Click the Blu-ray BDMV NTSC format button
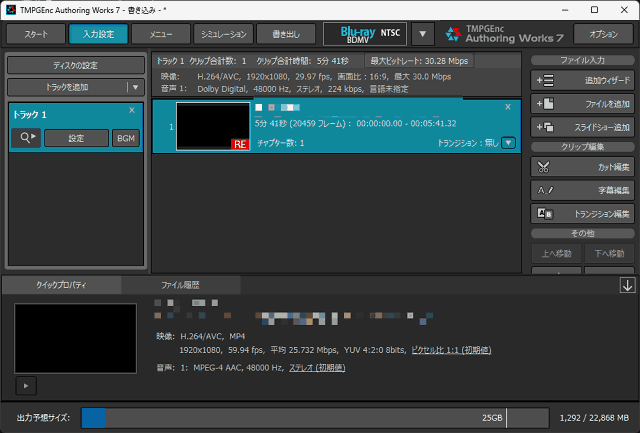Screen dimensions: 640x433 click(x=365, y=34)
